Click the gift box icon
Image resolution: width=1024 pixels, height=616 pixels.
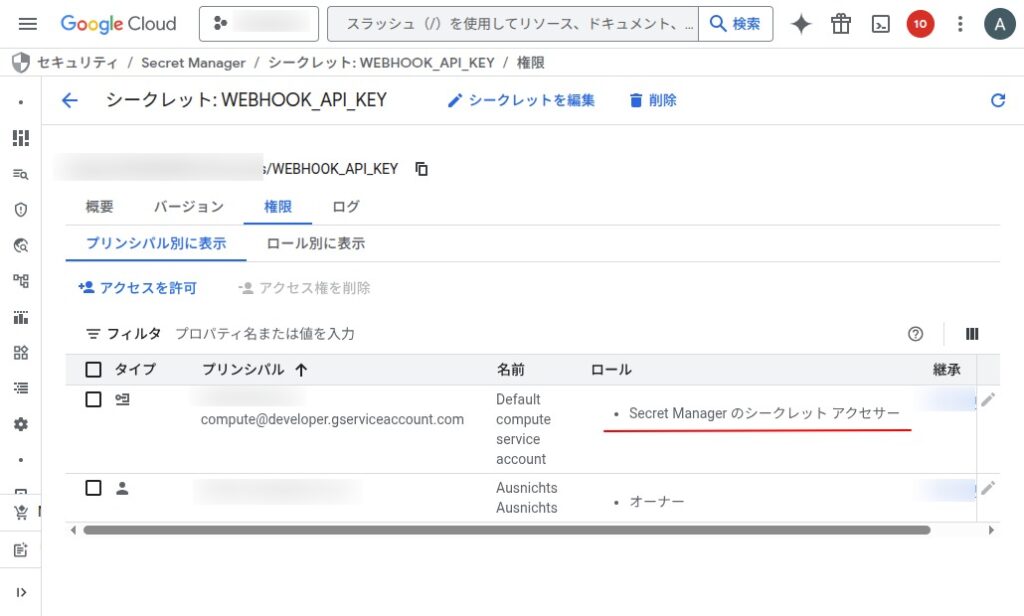pos(841,24)
